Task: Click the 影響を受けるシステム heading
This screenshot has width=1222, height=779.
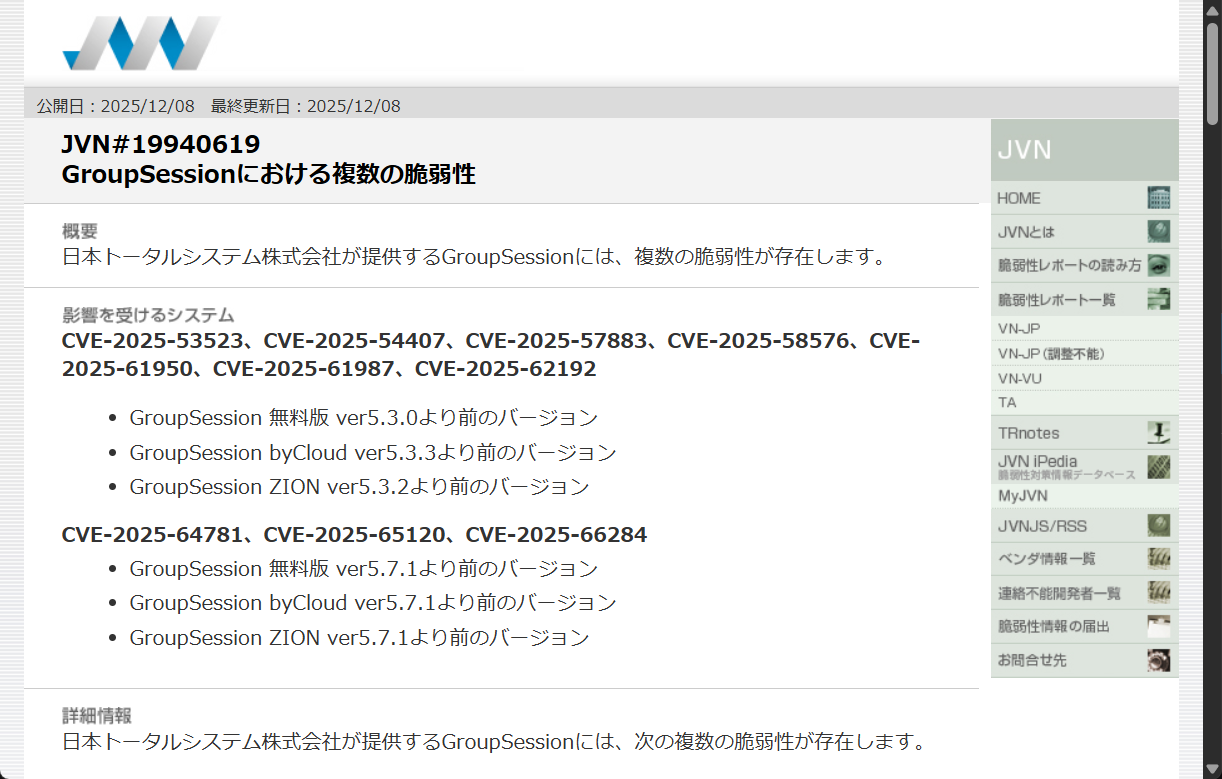Action: [148, 315]
